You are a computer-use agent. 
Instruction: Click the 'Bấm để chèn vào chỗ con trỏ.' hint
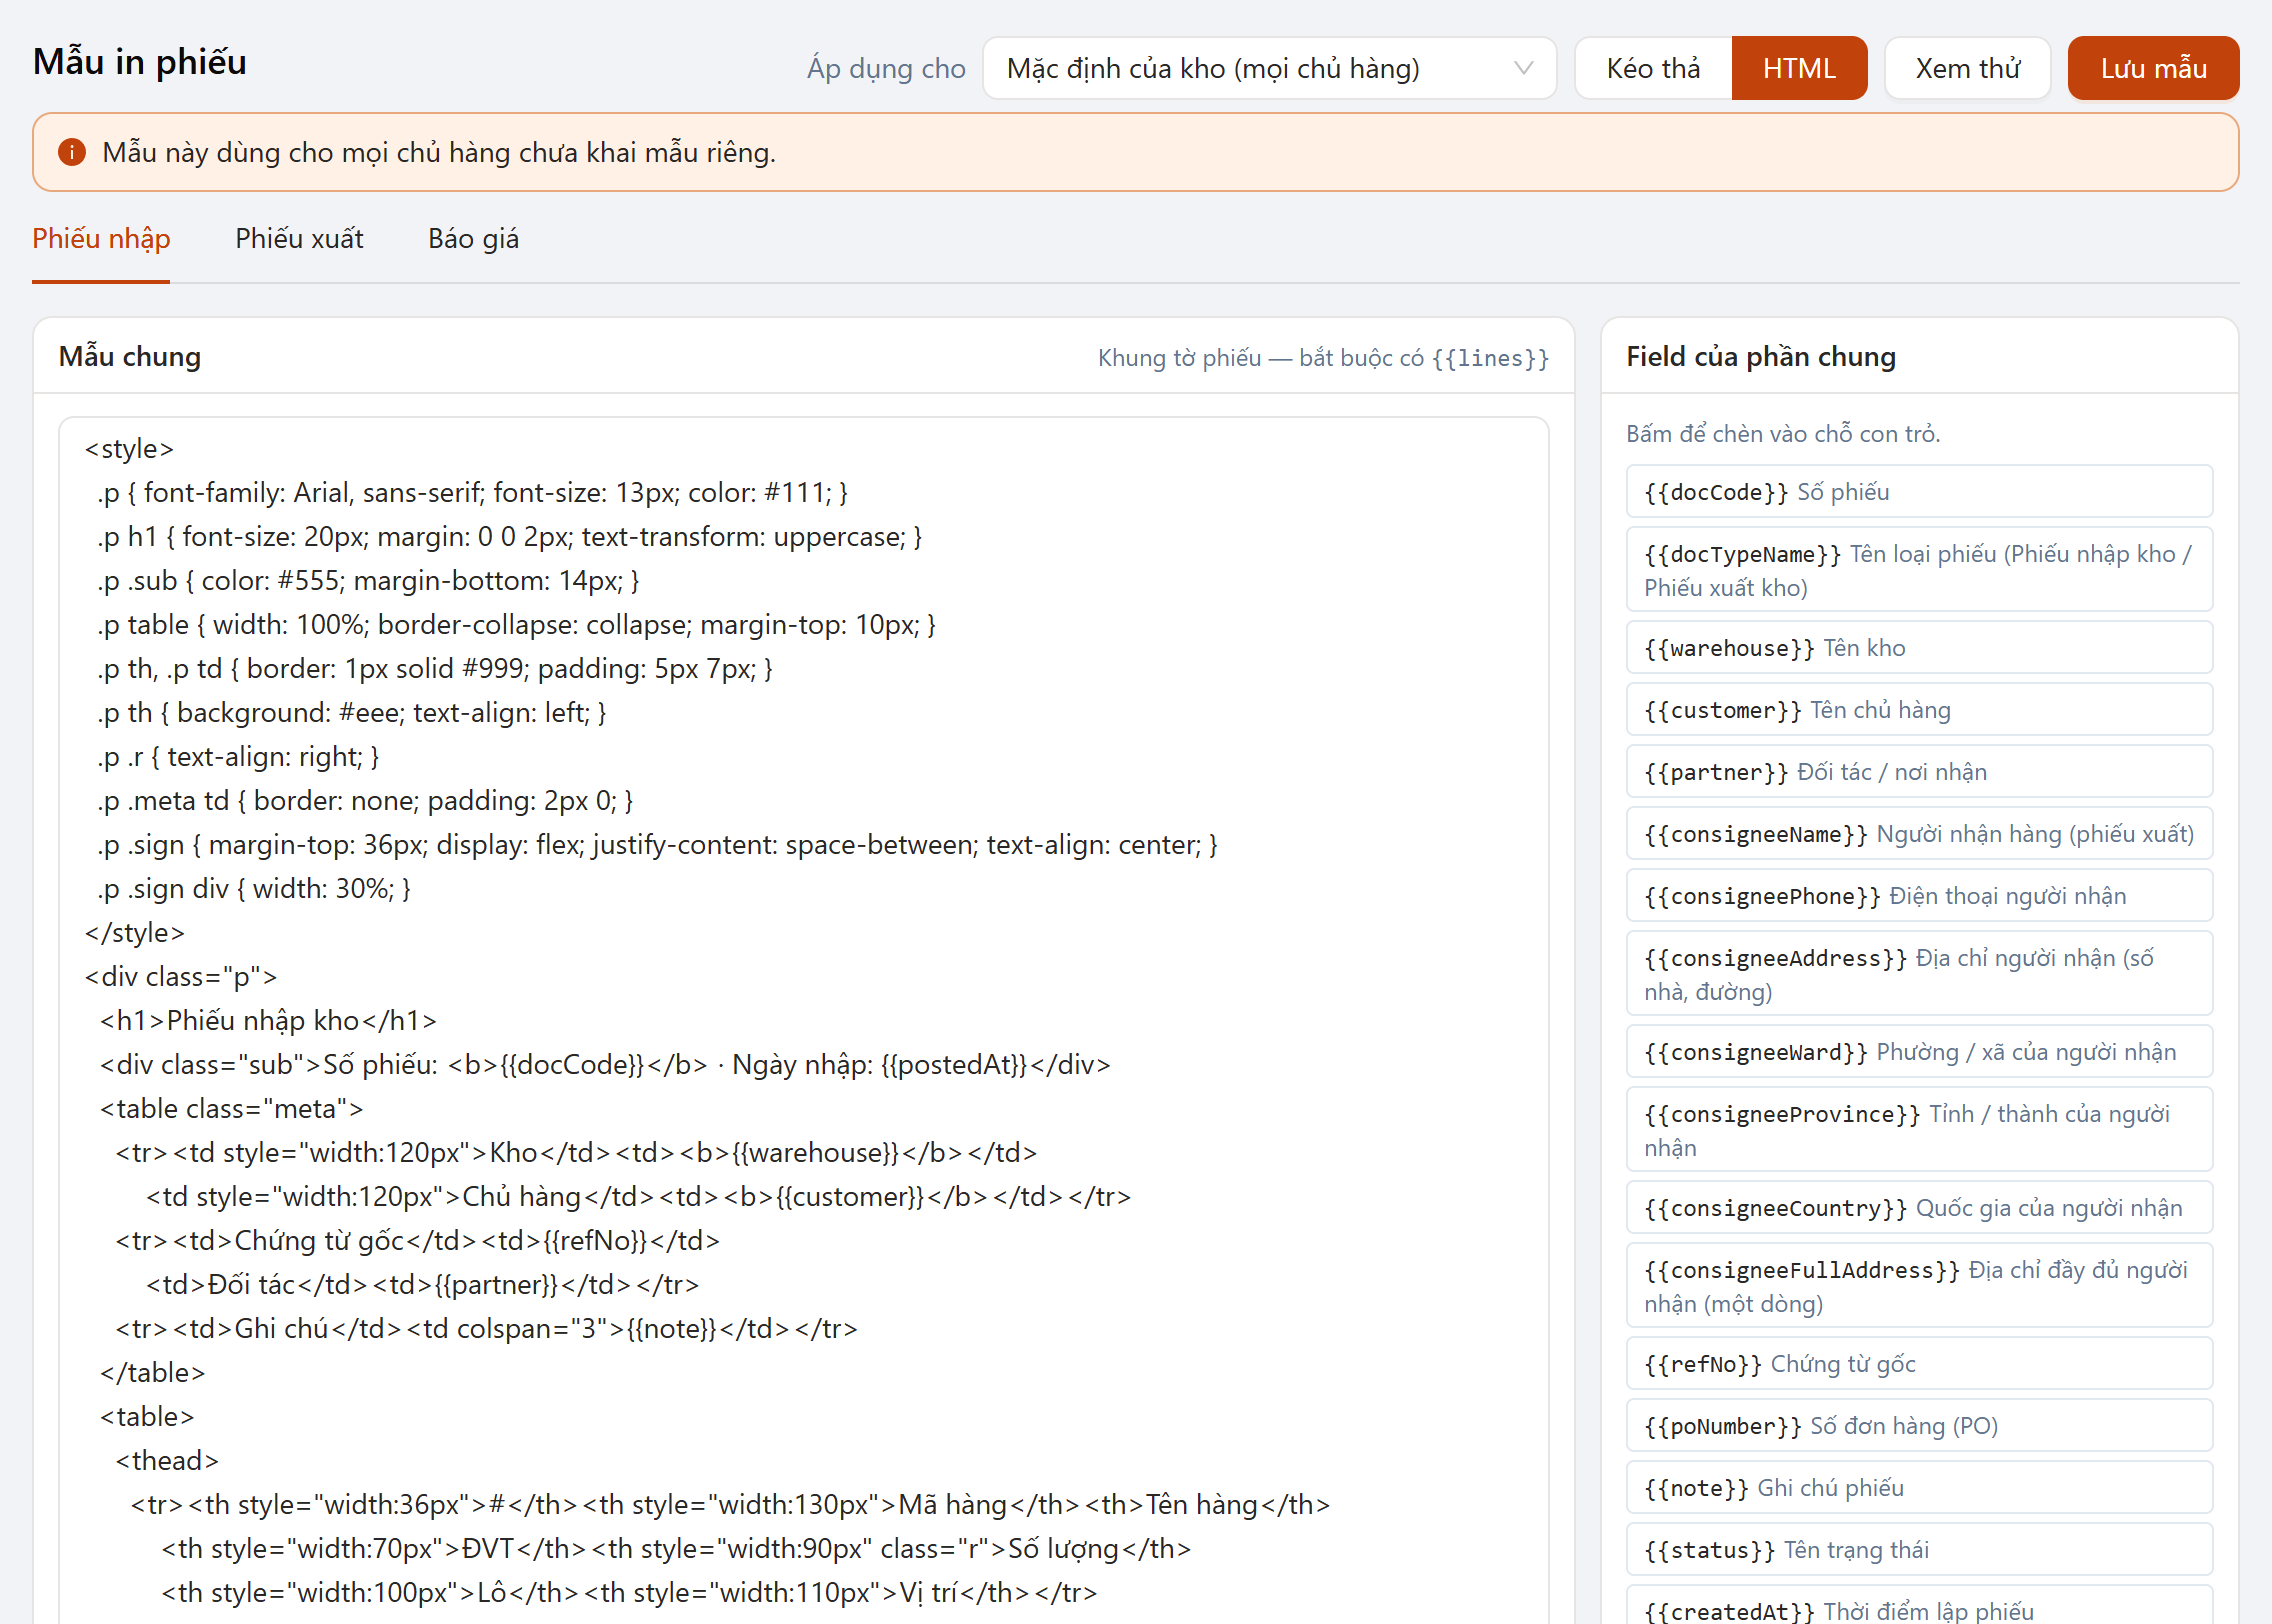[x=1782, y=434]
